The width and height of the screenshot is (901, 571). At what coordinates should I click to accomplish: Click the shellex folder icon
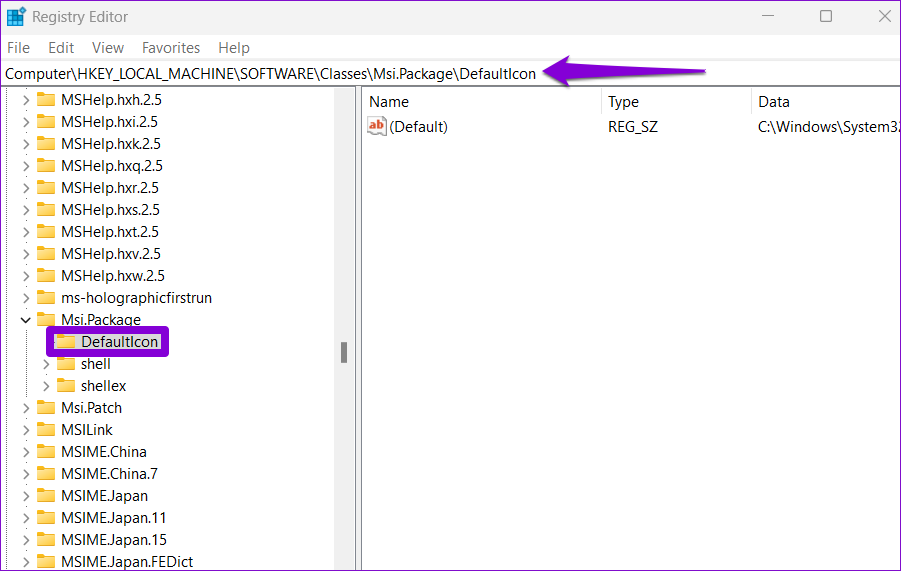pyautogui.click(x=66, y=386)
